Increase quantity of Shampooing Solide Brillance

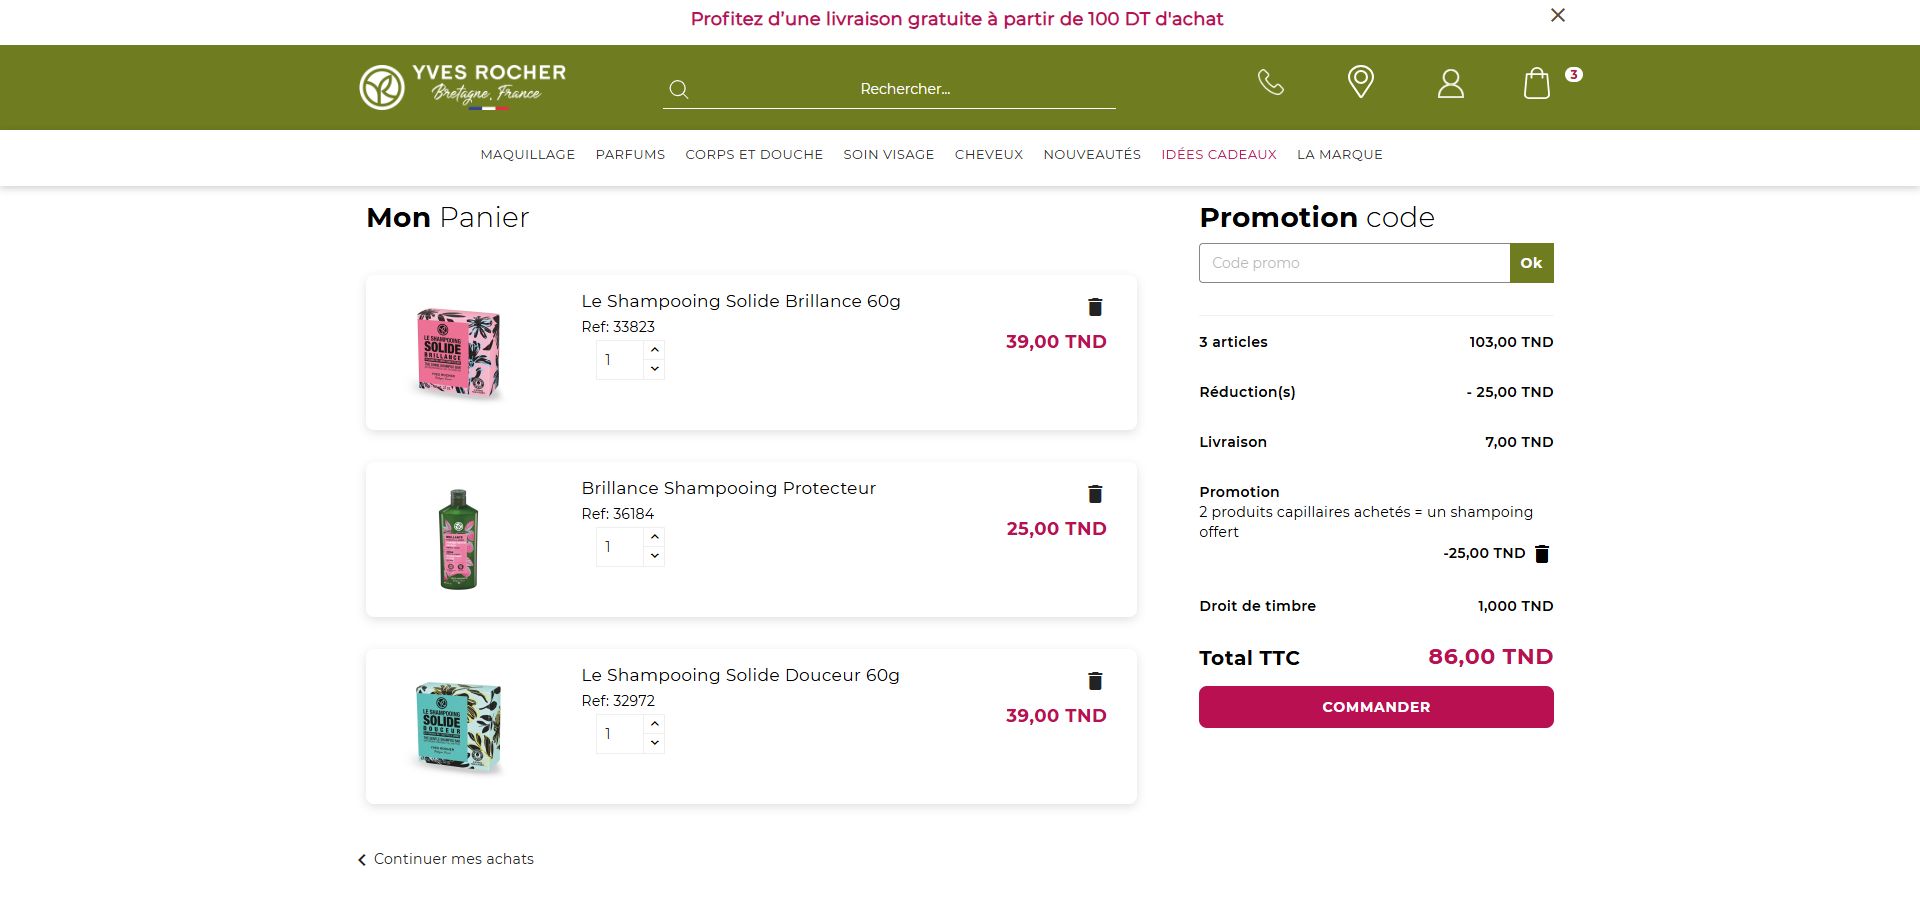(654, 350)
